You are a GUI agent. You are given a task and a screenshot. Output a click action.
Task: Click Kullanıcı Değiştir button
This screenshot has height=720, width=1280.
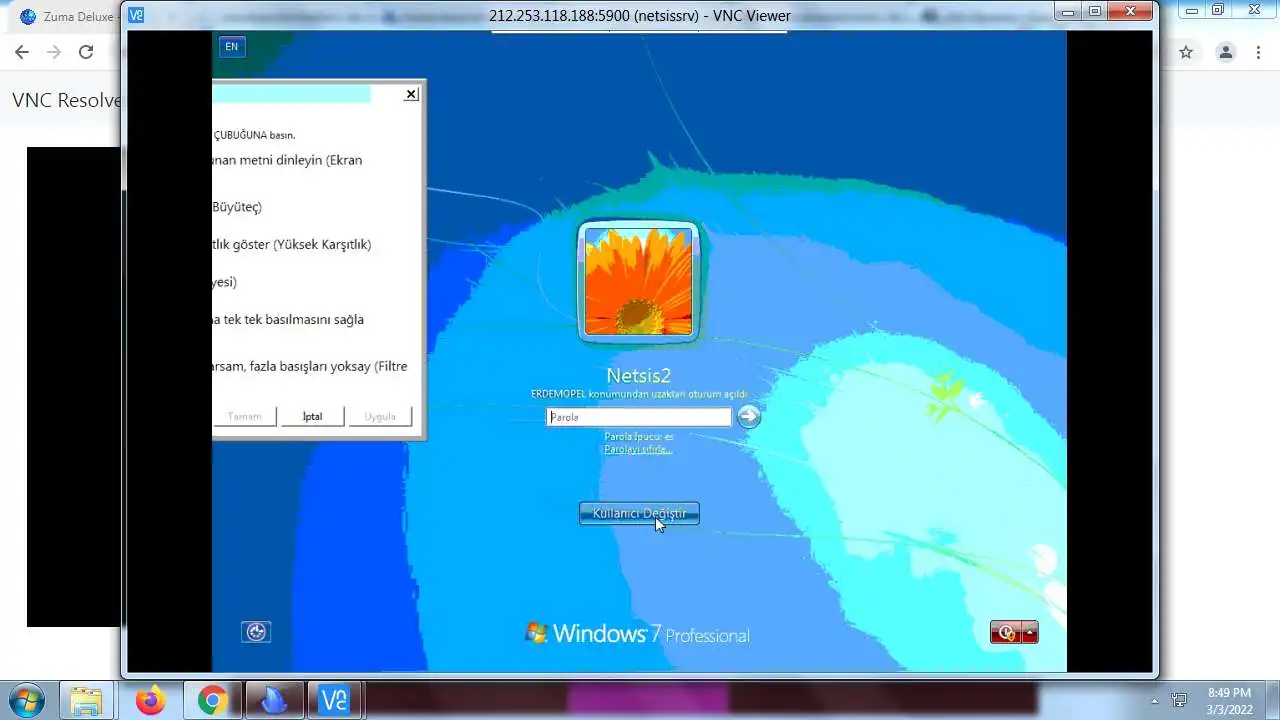[x=639, y=513]
